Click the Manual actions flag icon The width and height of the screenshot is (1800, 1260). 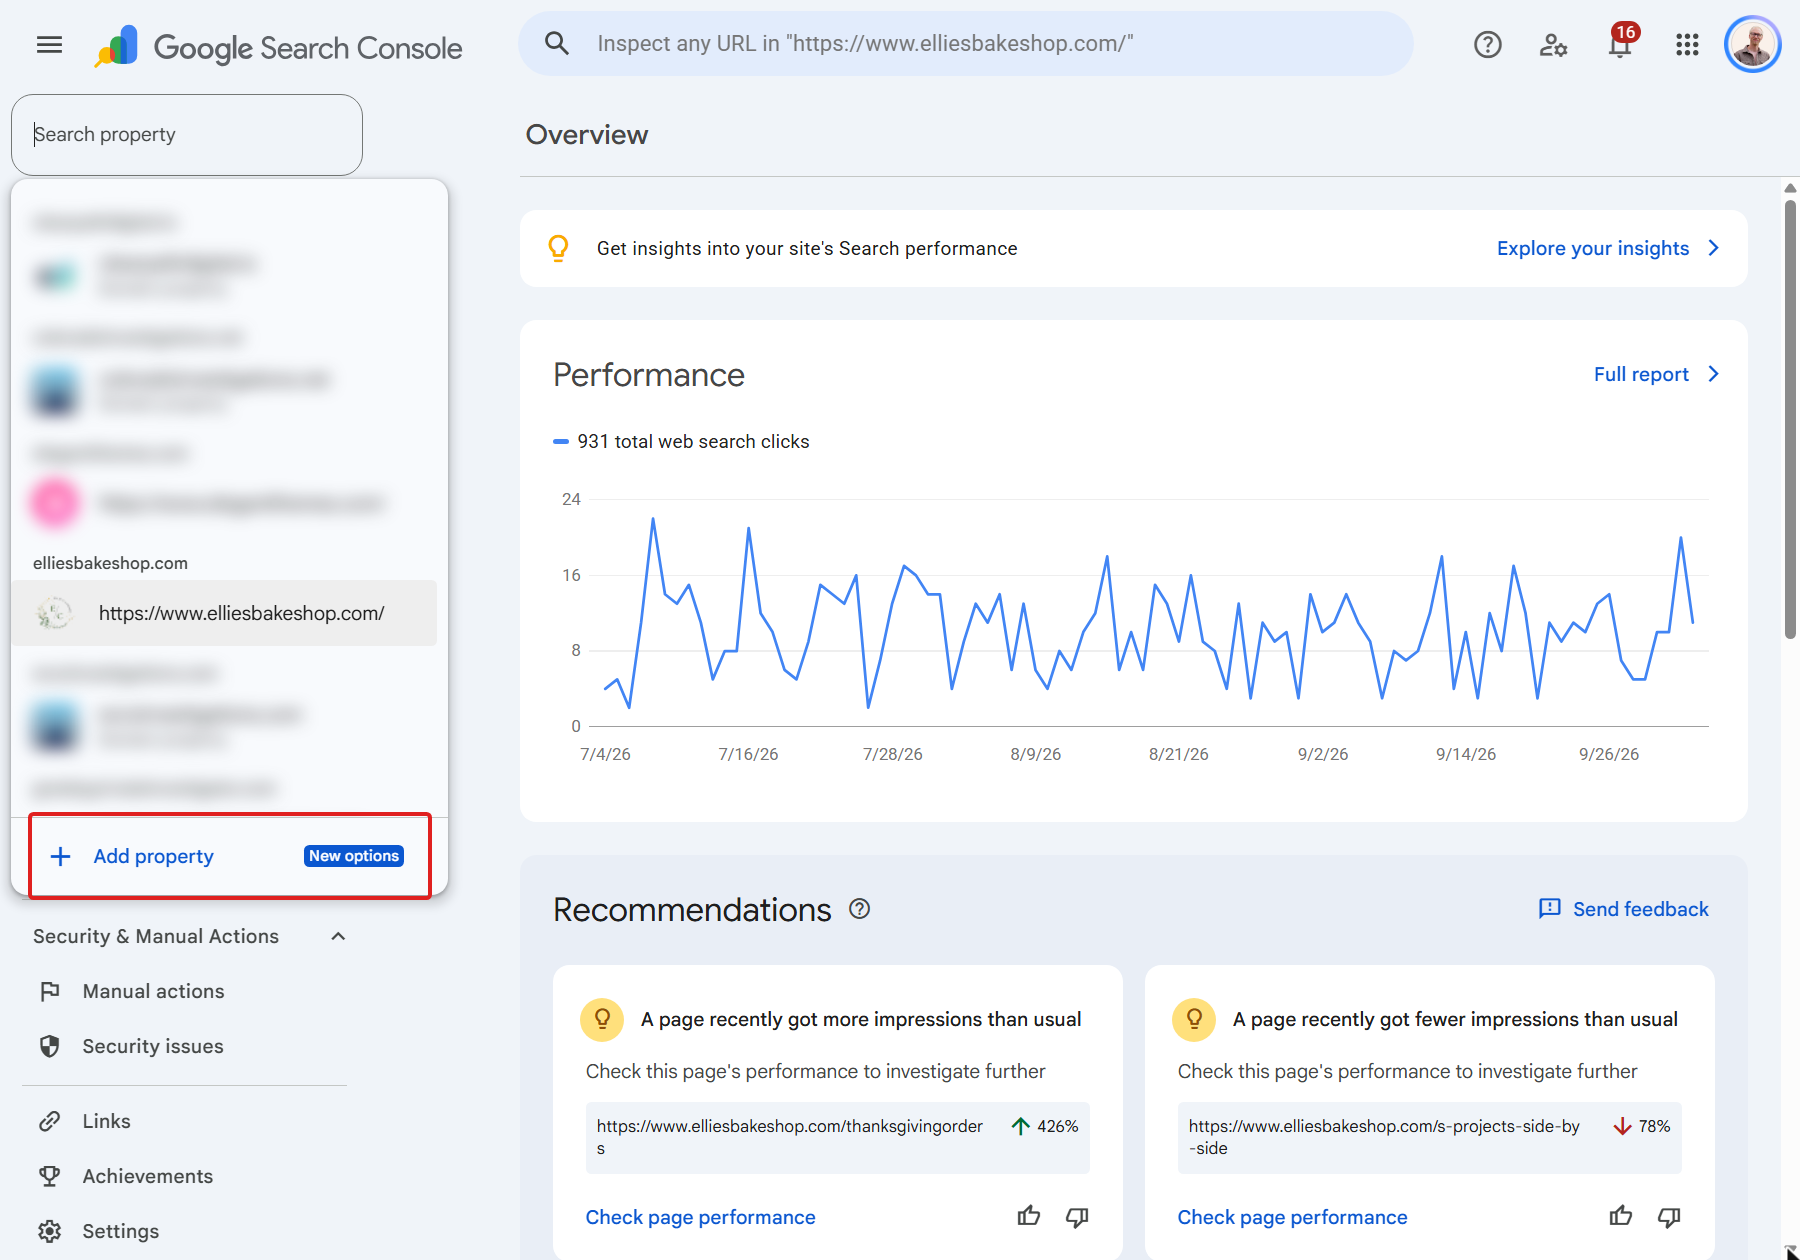pyautogui.click(x=49, y=991)
